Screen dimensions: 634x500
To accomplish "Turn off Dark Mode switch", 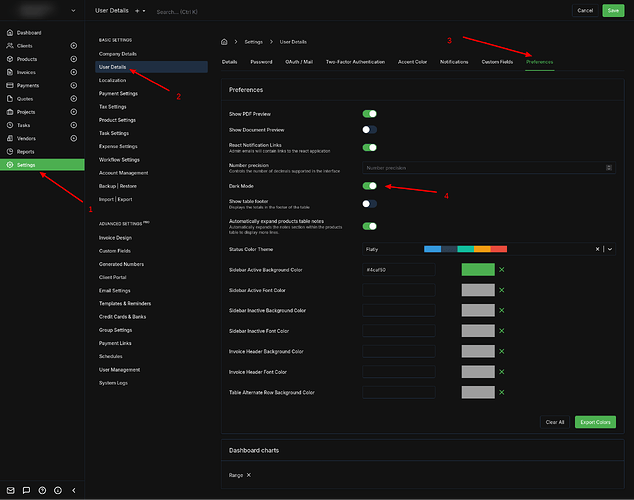I will point(370,186).
